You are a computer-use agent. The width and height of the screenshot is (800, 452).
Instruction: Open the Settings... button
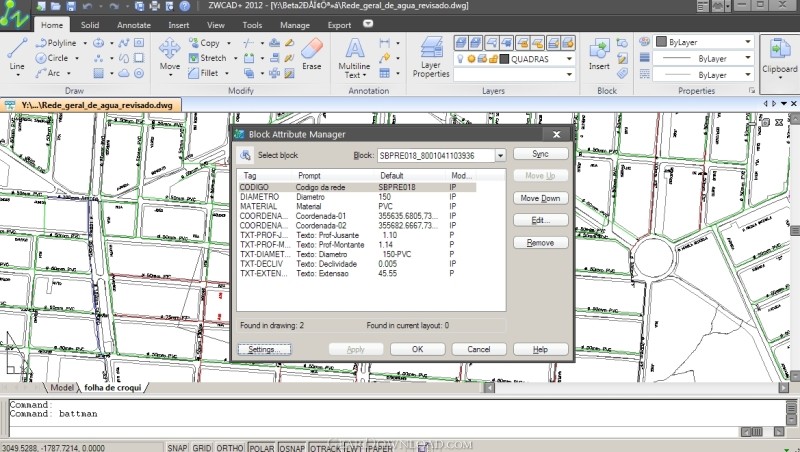point(264,349)
